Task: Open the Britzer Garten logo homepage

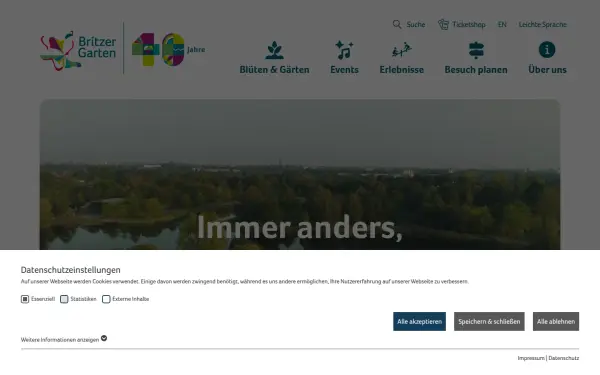Action: tap(78, 51)
